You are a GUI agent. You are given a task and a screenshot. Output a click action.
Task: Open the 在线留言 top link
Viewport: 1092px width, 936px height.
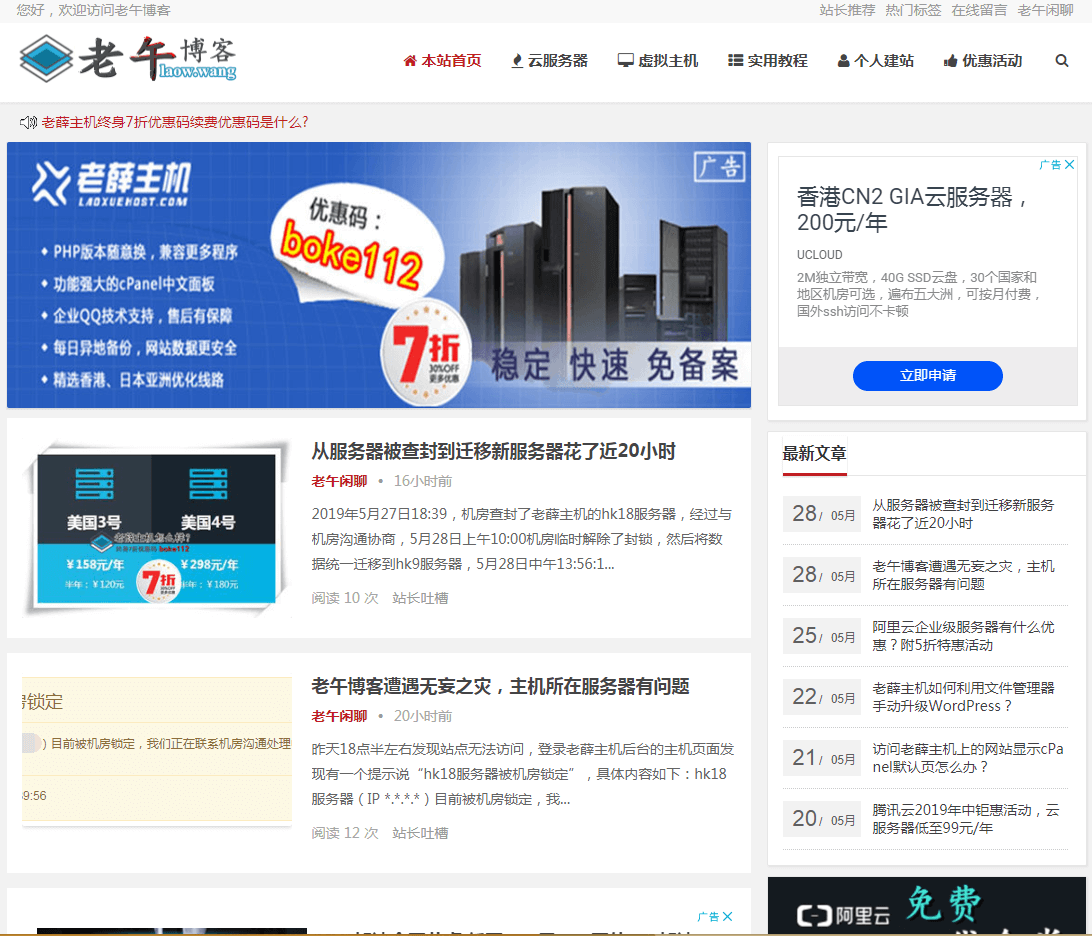pyautogui.click(x=978, y=10)
